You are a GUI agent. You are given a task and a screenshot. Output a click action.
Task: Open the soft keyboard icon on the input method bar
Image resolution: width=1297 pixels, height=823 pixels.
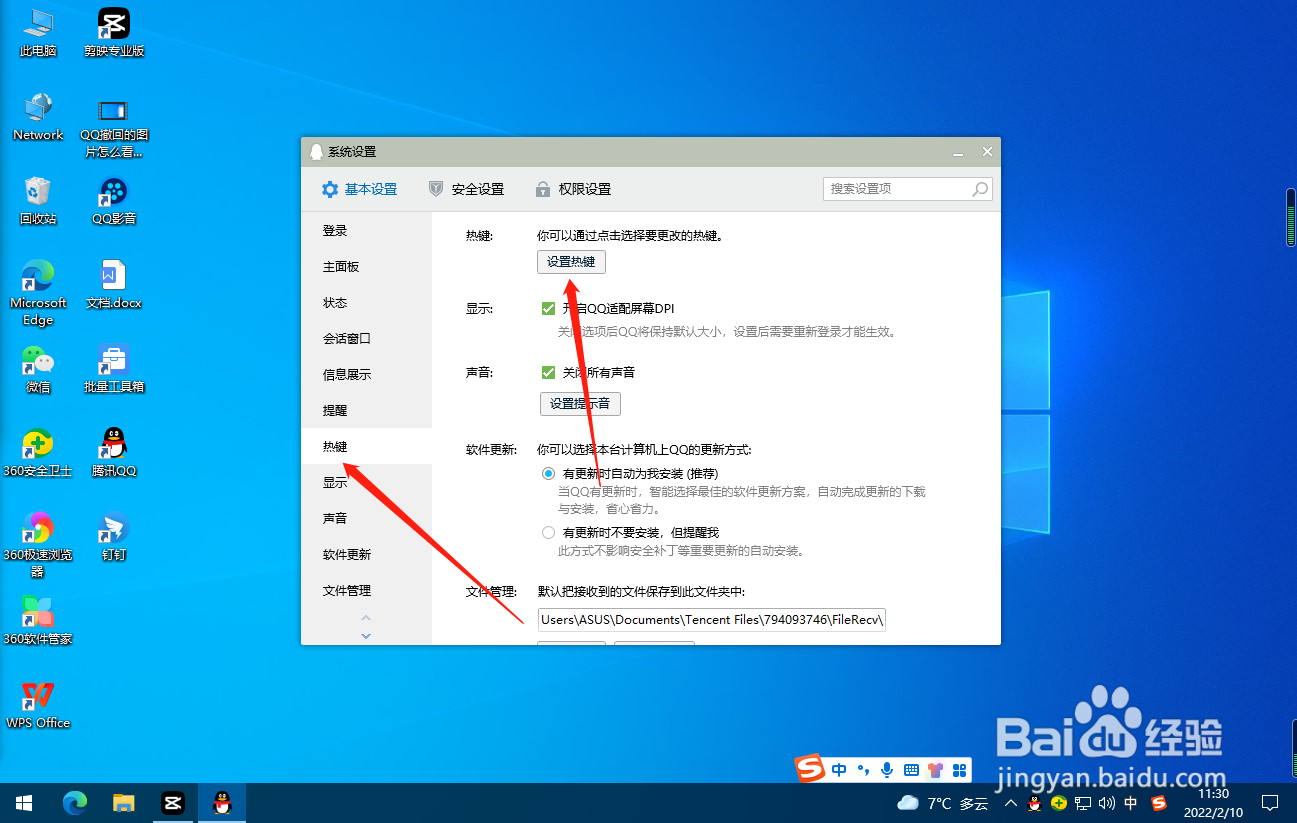point(911,769)
